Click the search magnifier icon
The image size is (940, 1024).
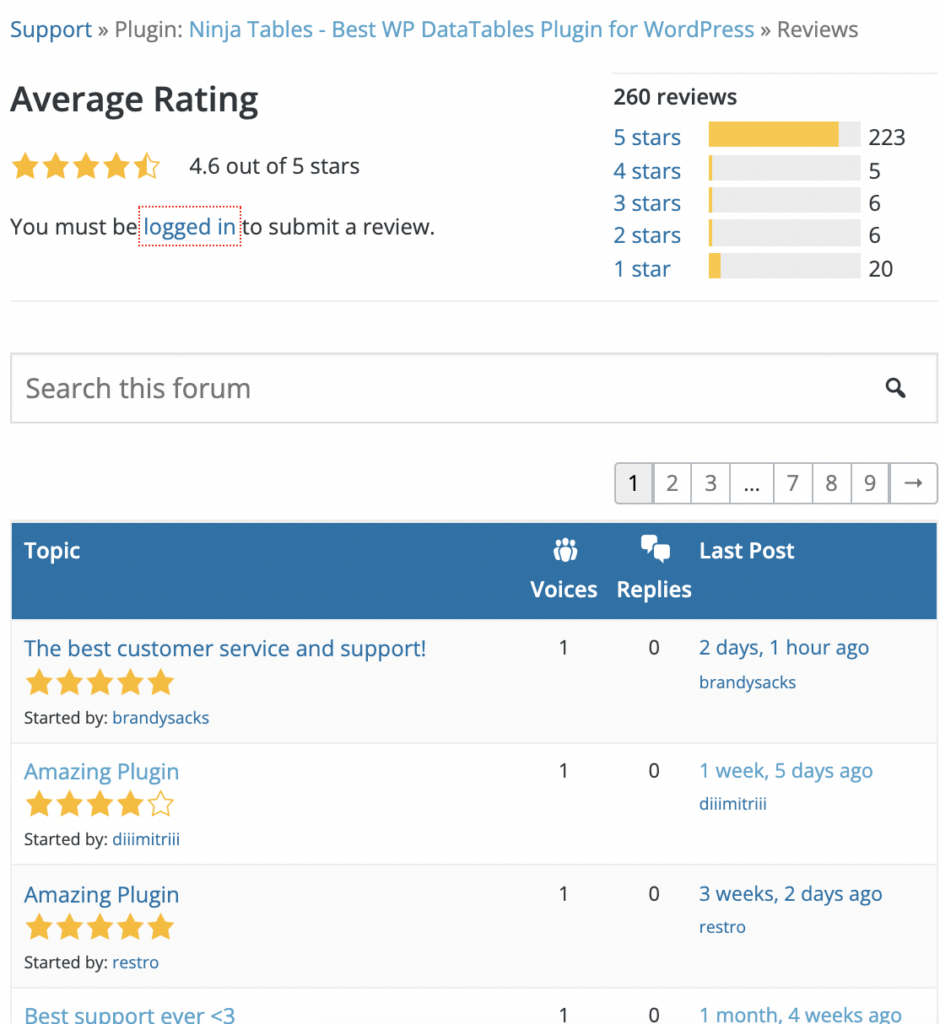tap(895, 388)
